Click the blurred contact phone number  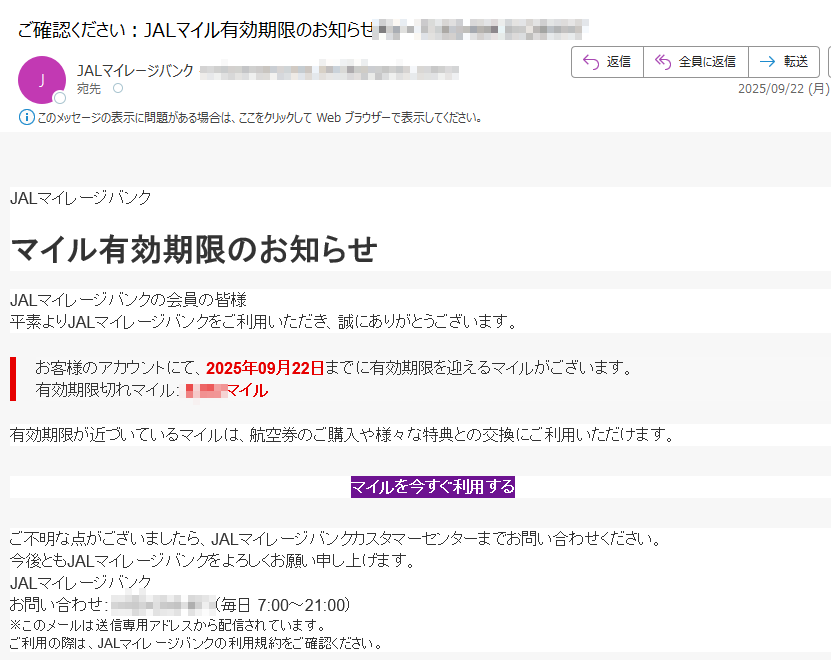tap(162, 604)
